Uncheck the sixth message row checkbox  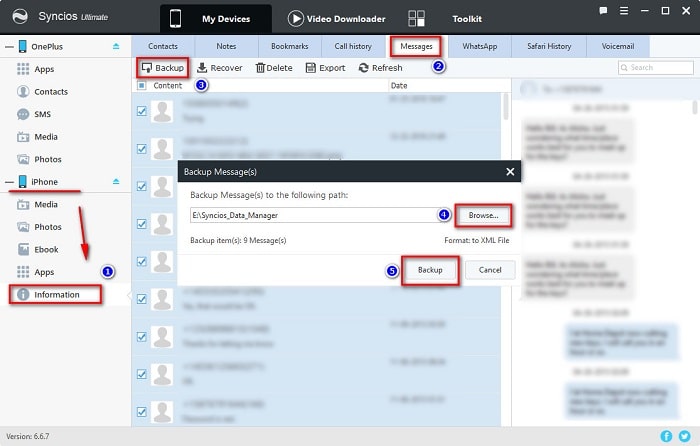coord(142,299)
